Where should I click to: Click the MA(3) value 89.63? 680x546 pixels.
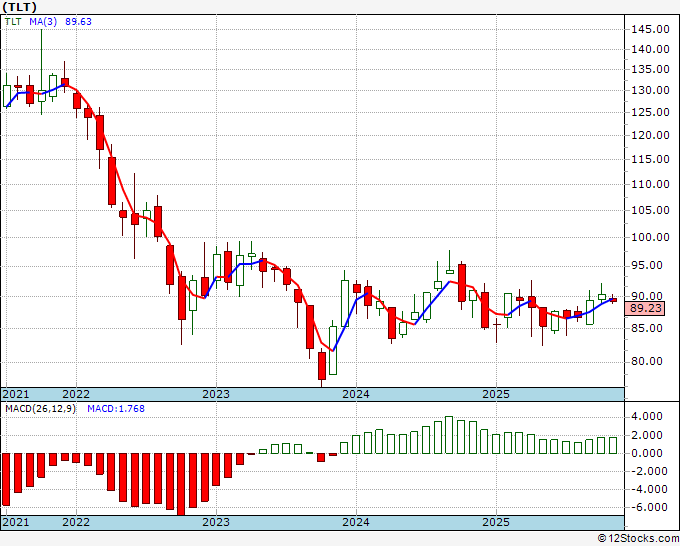click(78, 22)
